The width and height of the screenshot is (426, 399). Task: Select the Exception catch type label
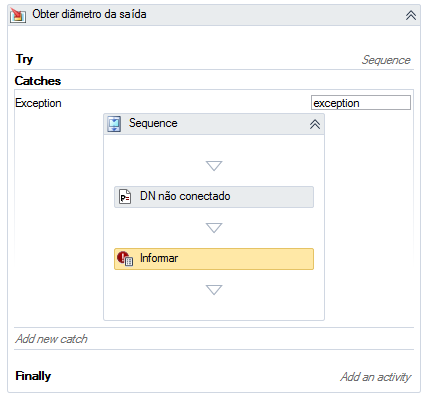[38, 103]
